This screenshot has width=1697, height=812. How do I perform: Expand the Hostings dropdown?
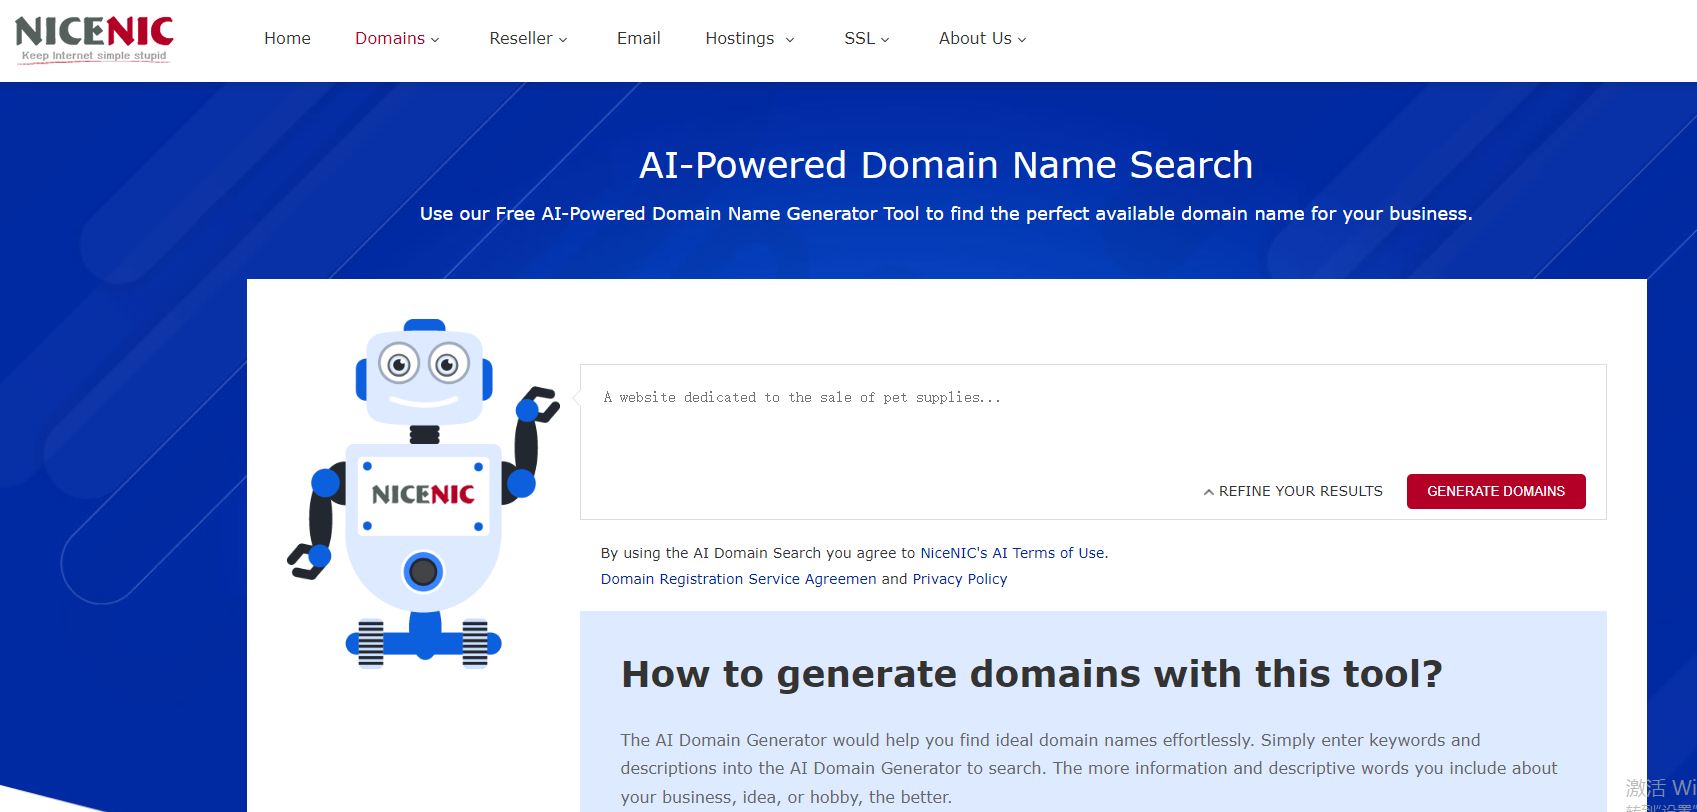[x=749, y=38]
